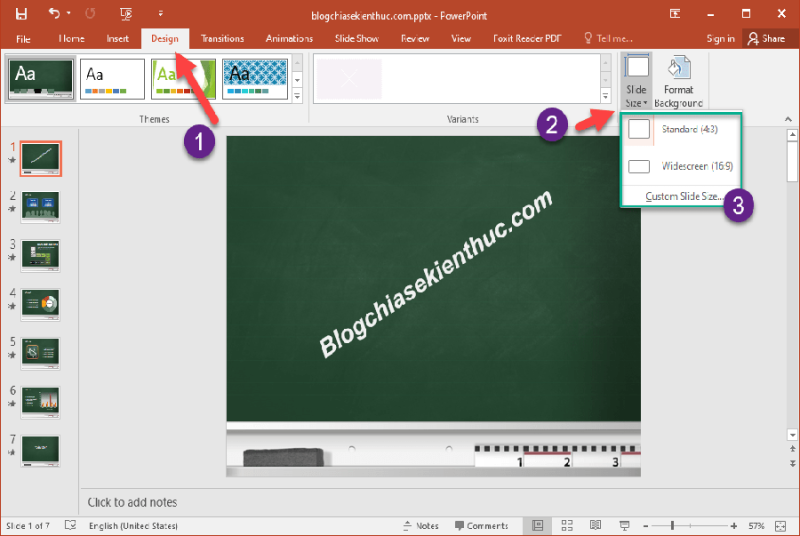Save the presentation with the floppy icon
Screen dimensions: 800x536
[x=21, y=14]
